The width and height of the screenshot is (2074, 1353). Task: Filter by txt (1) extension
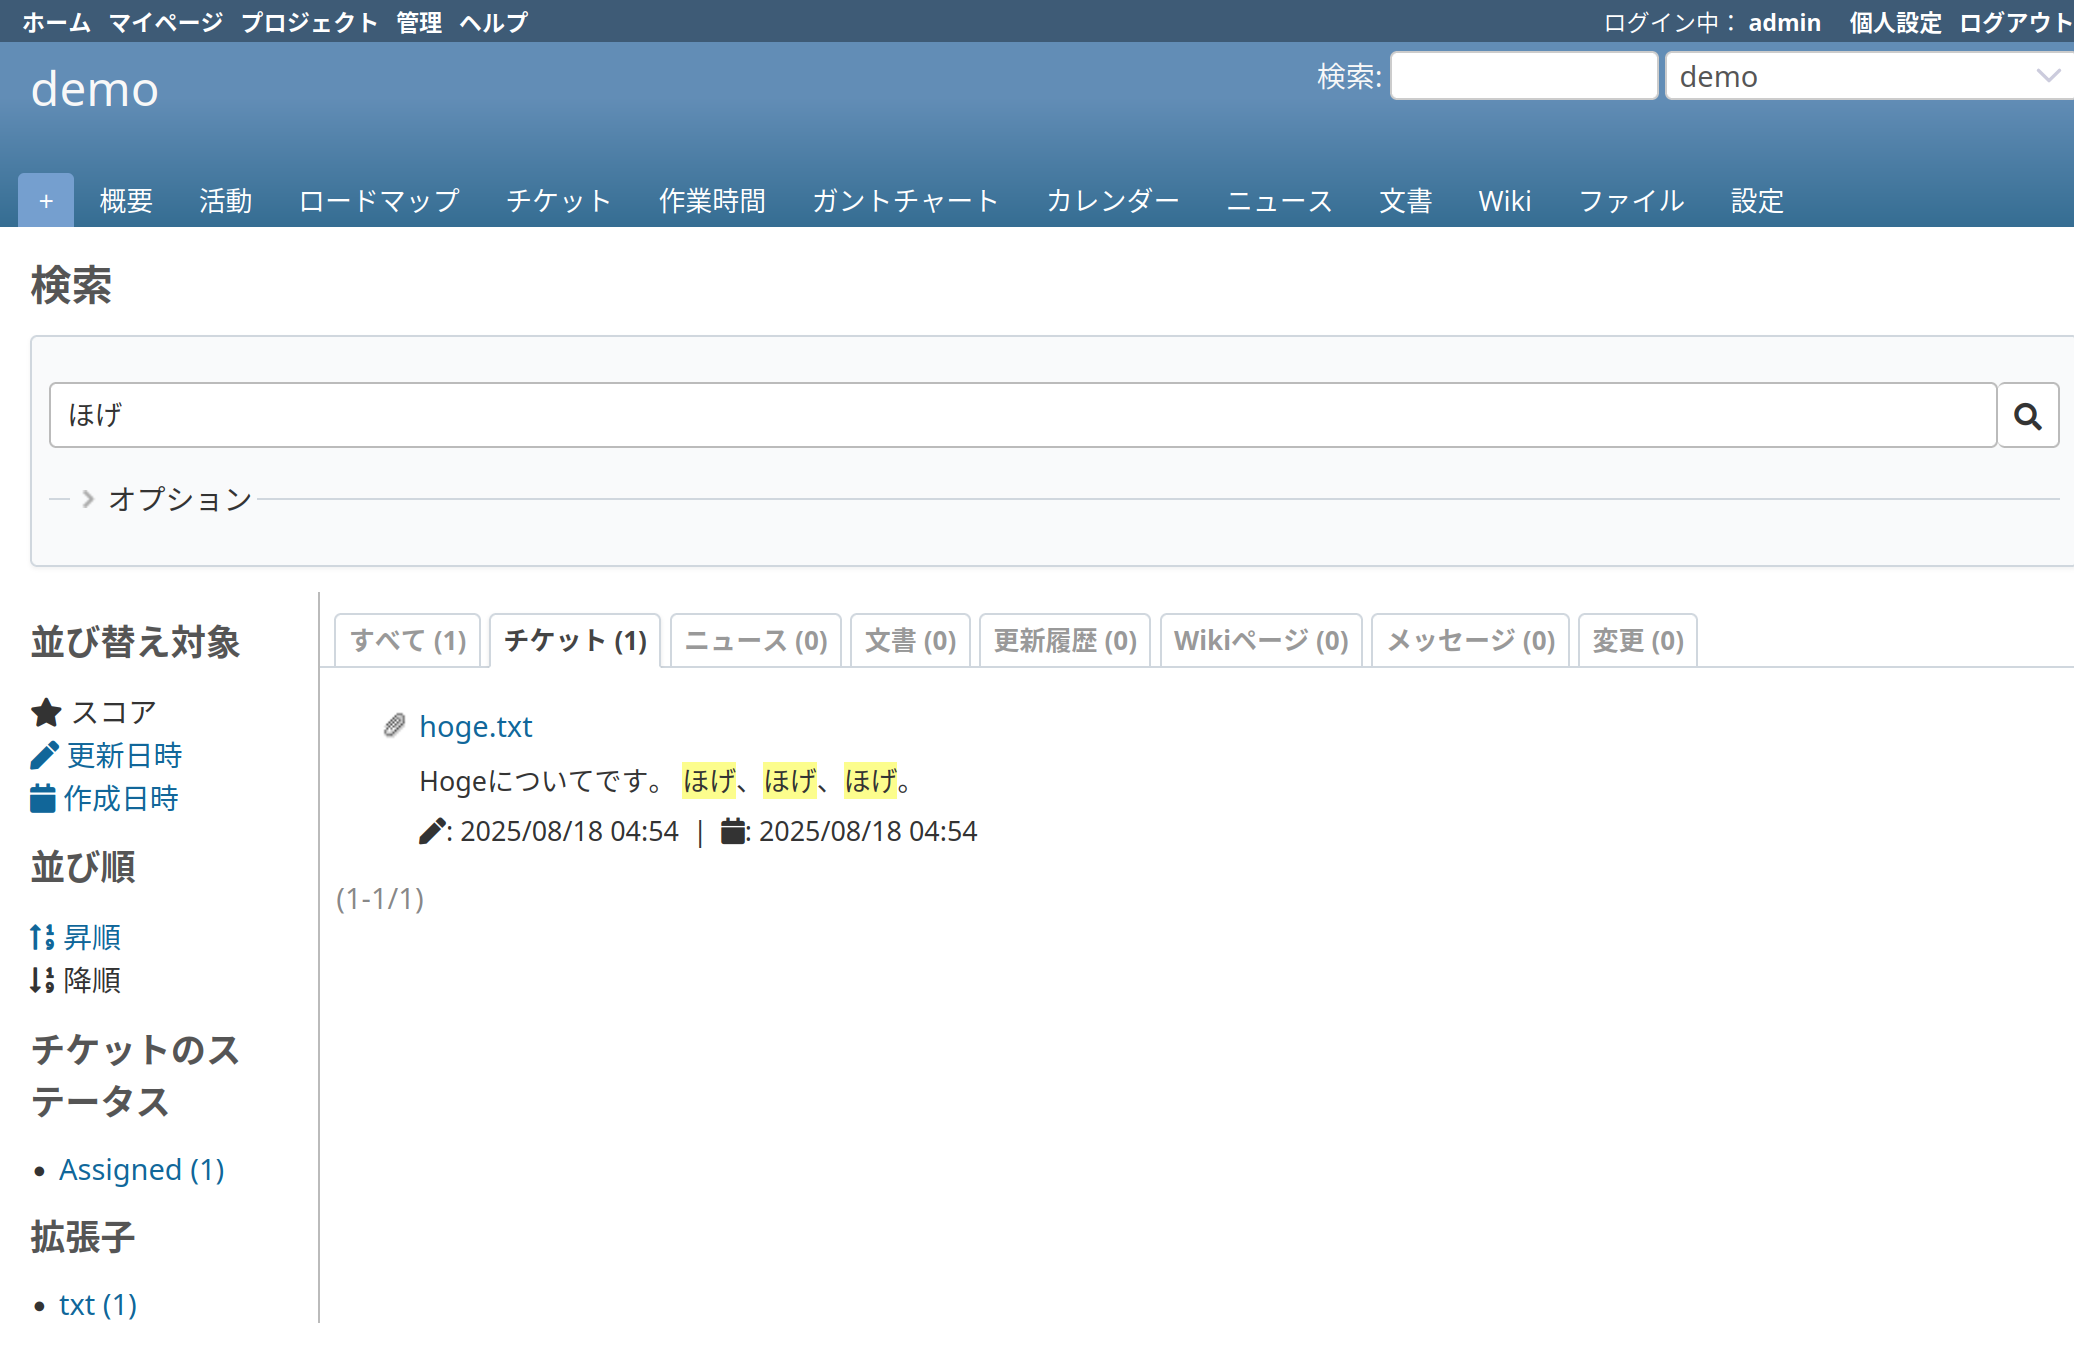tap(97, 1305)
